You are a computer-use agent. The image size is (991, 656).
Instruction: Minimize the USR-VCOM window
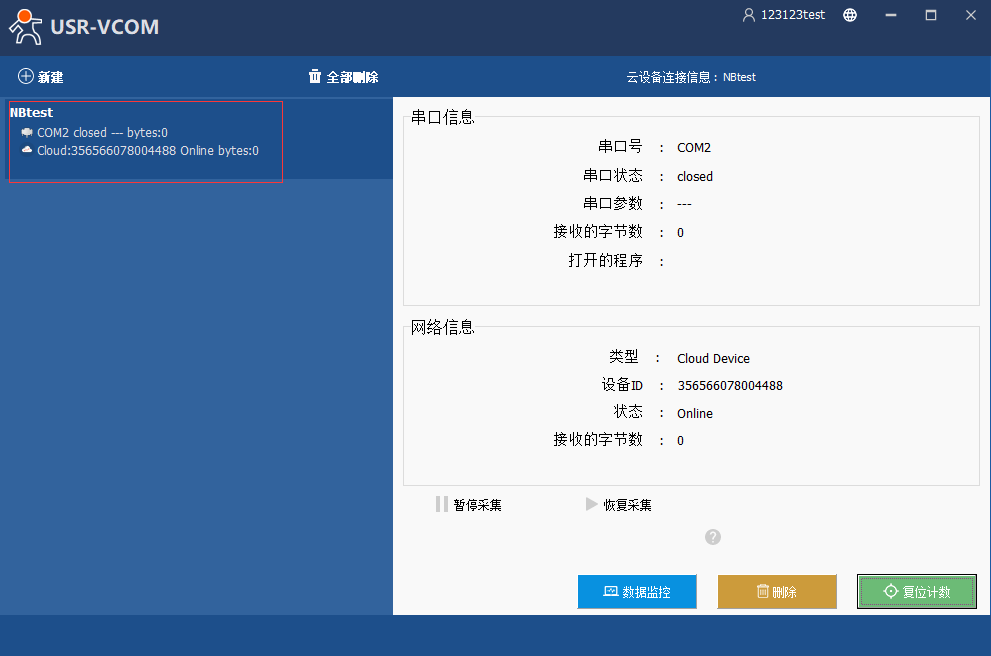click(x=891, y=15)
